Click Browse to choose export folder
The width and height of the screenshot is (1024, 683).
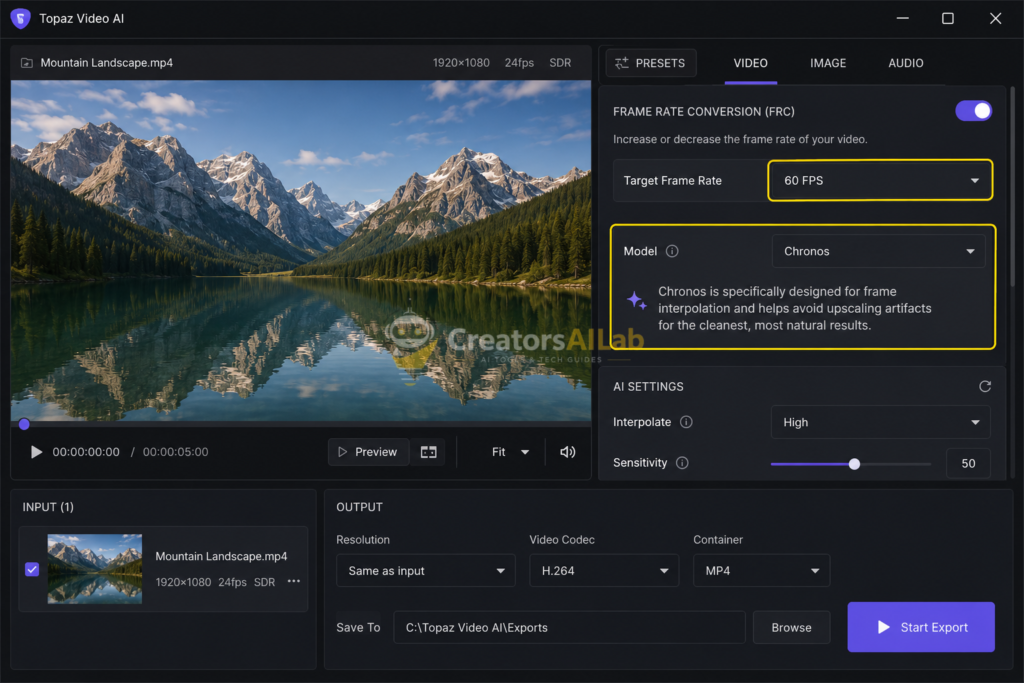(792, 627)
